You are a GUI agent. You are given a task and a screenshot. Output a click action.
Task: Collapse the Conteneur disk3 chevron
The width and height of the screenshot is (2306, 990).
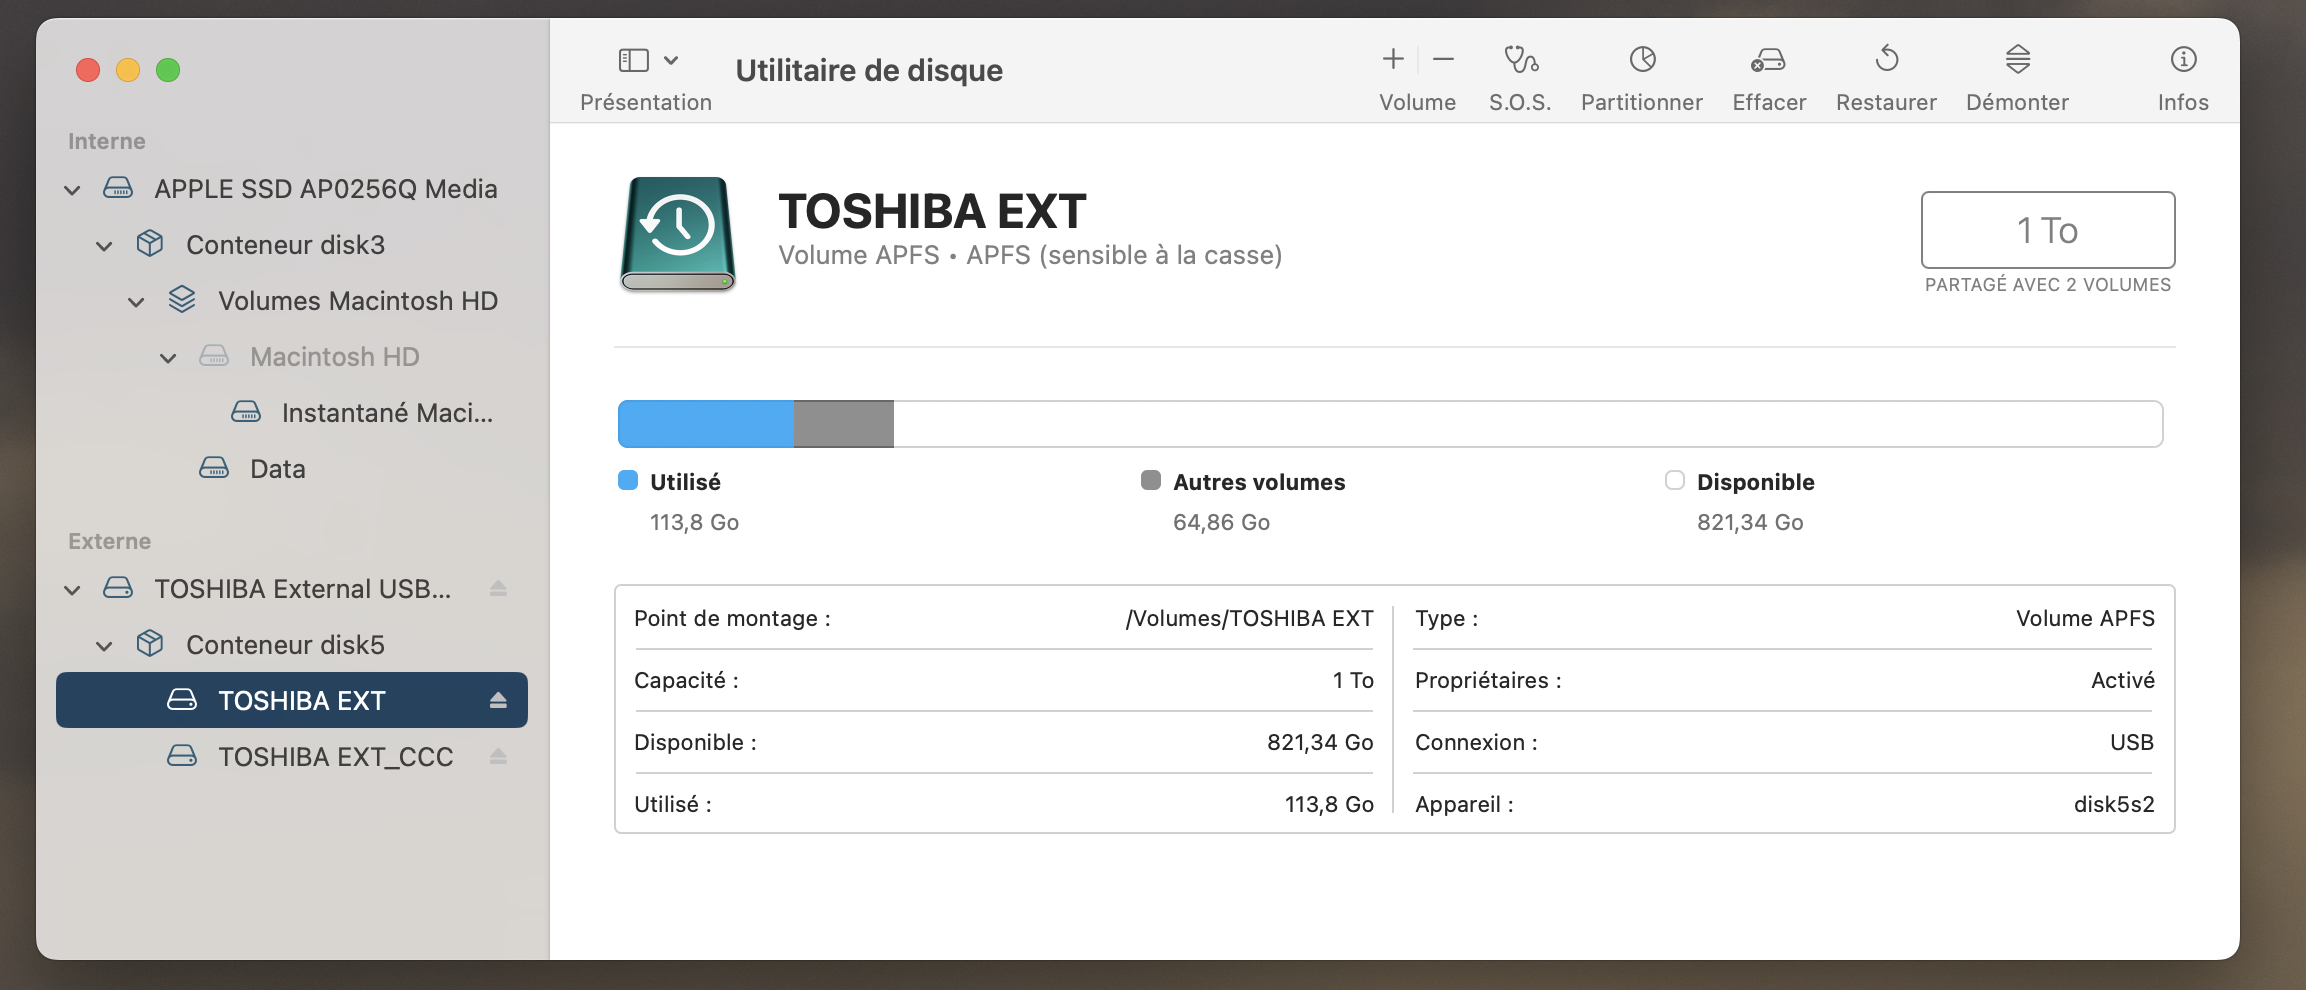pyautogui.click(x=104, y=245)
